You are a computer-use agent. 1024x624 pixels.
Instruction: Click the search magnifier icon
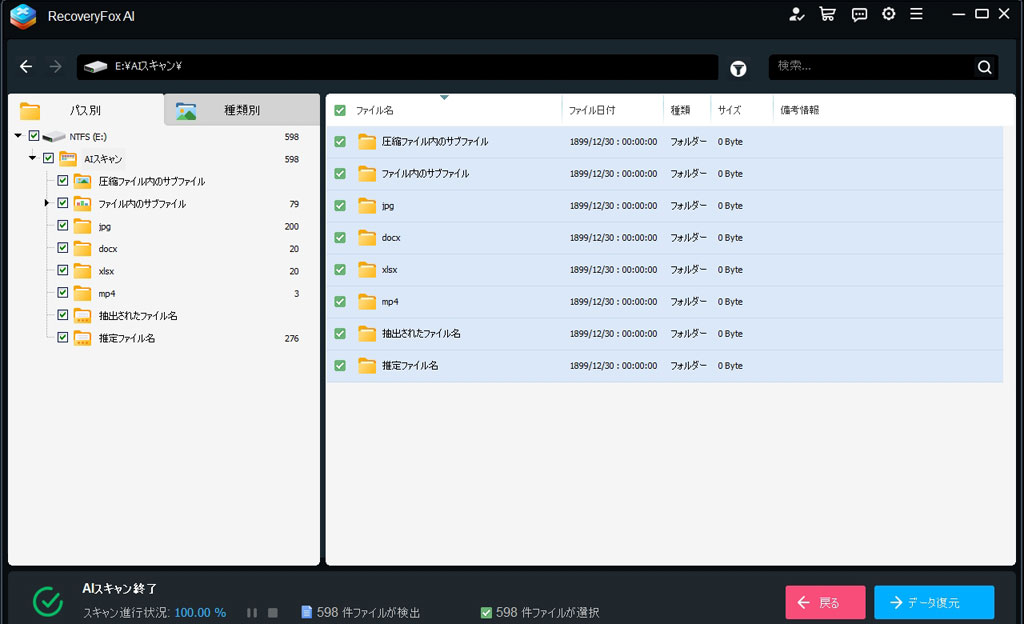coord(985,67)
